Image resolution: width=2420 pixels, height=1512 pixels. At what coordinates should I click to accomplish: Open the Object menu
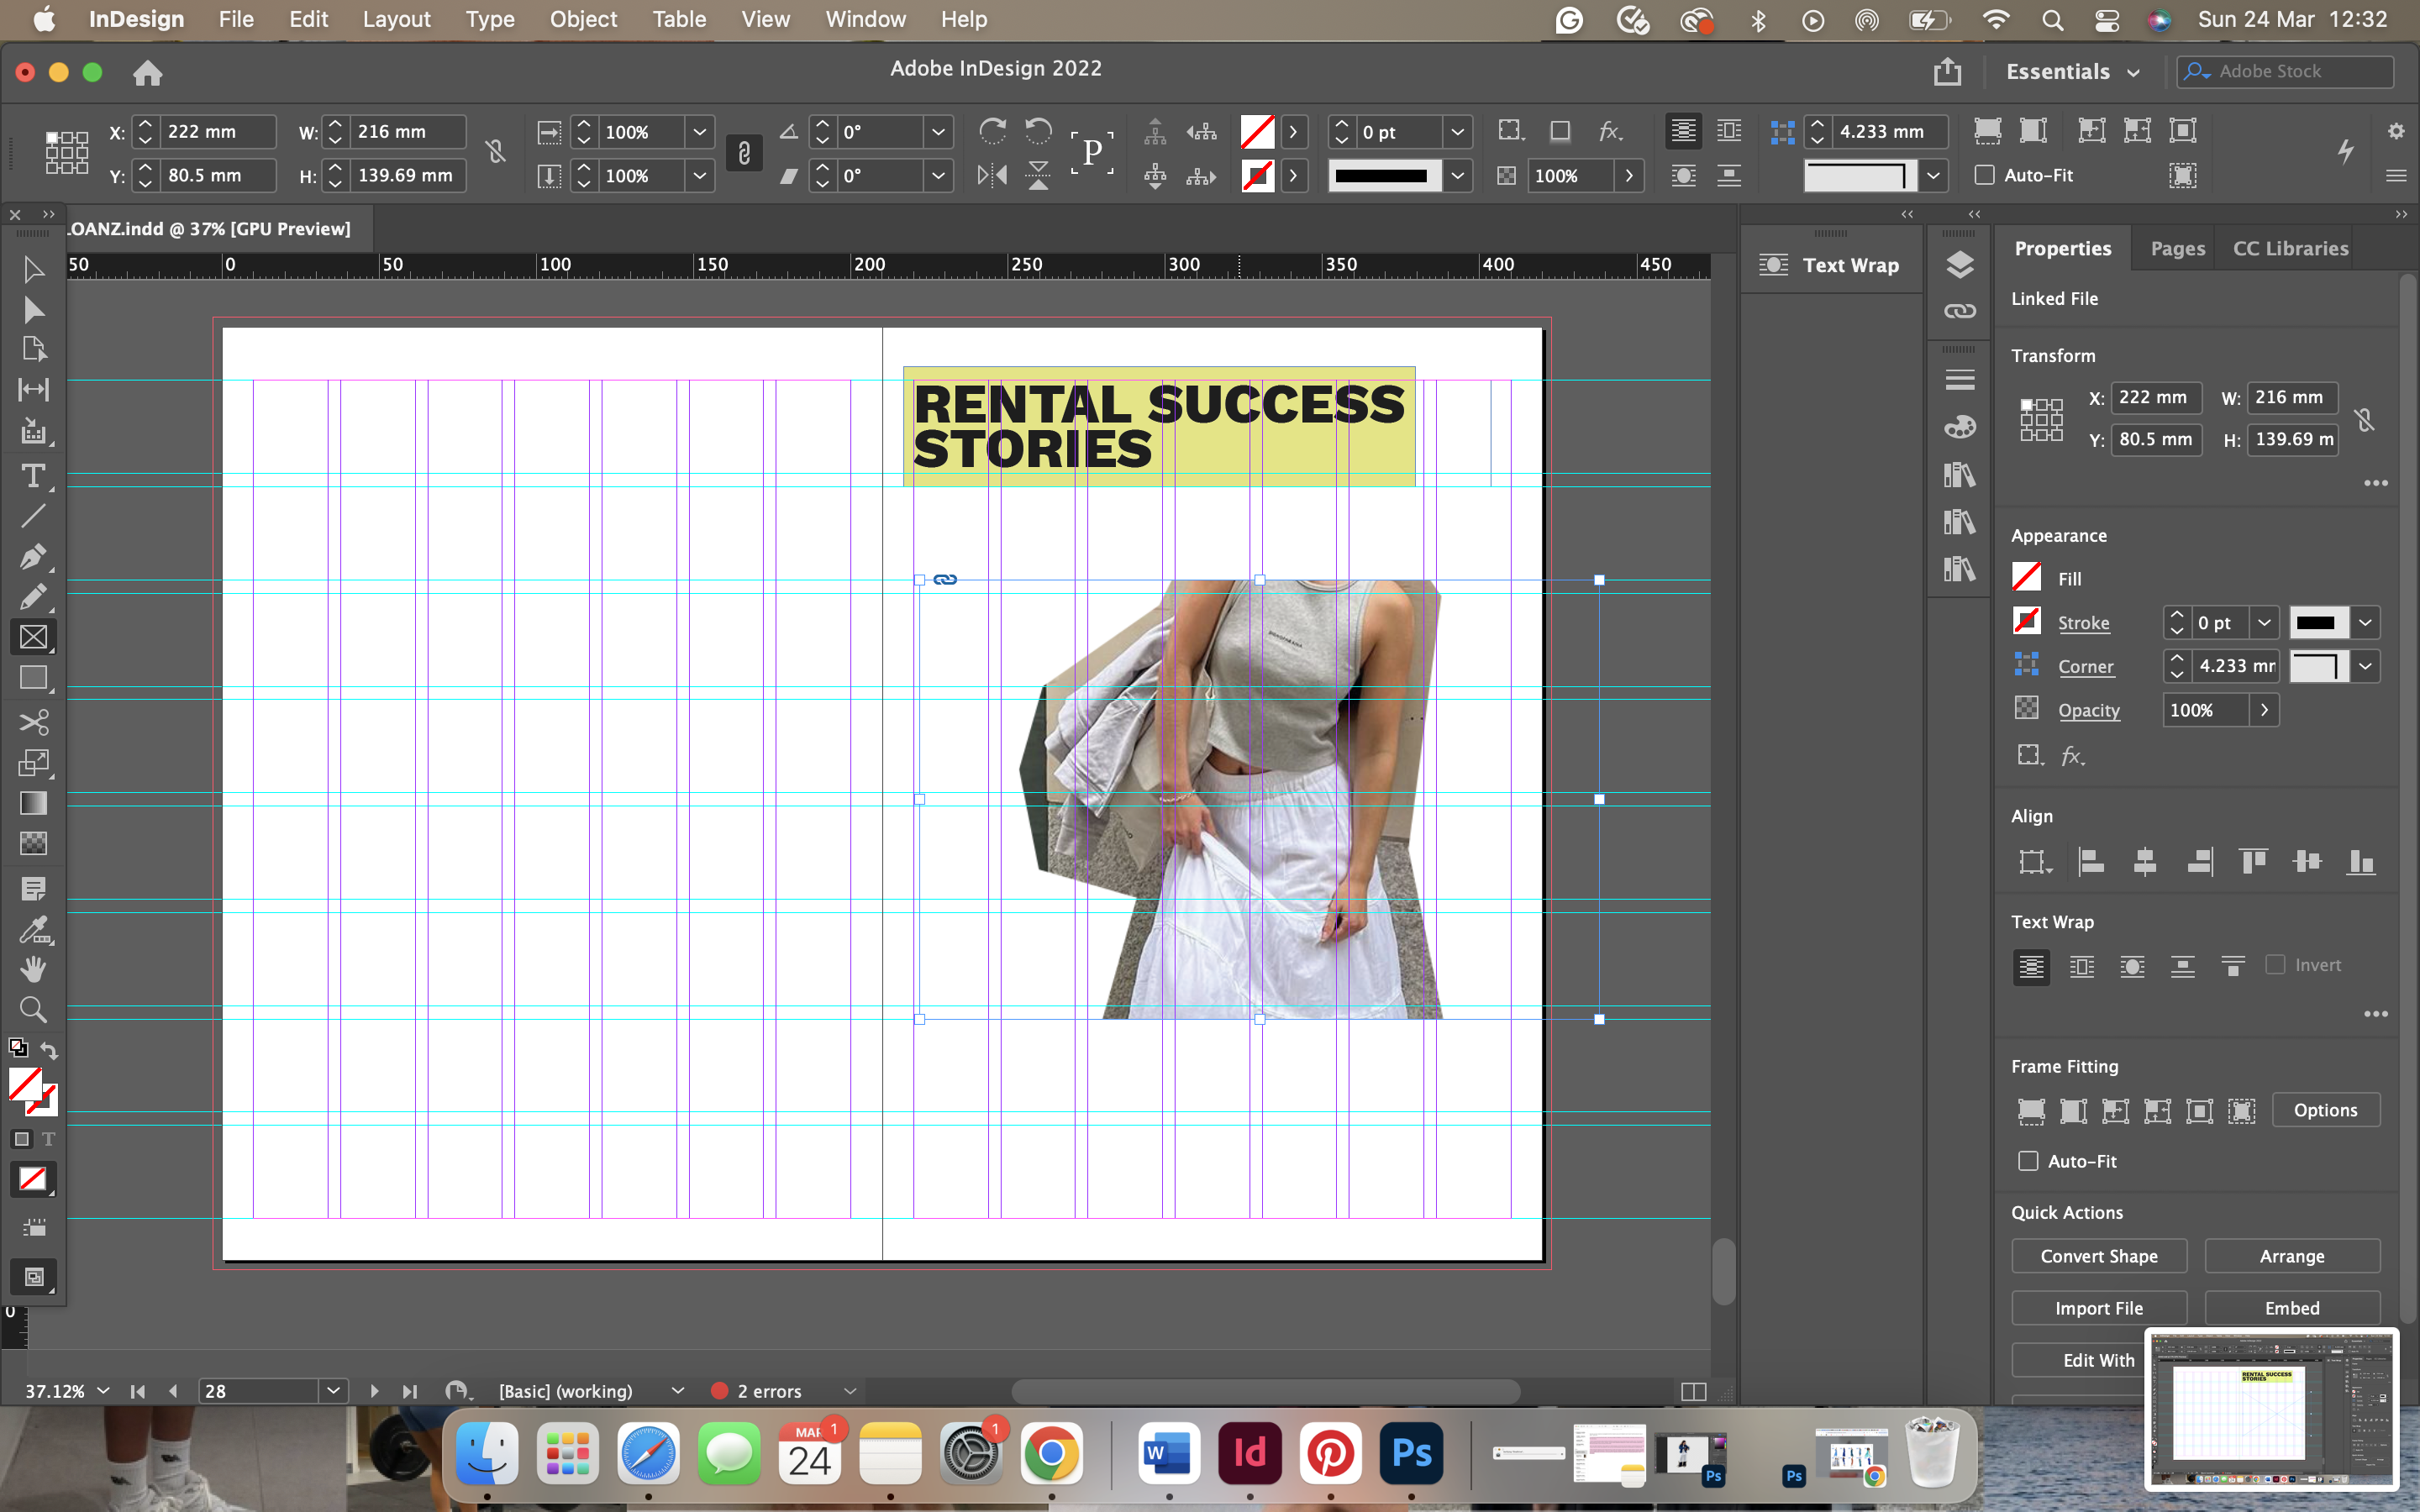click(584, 19)
